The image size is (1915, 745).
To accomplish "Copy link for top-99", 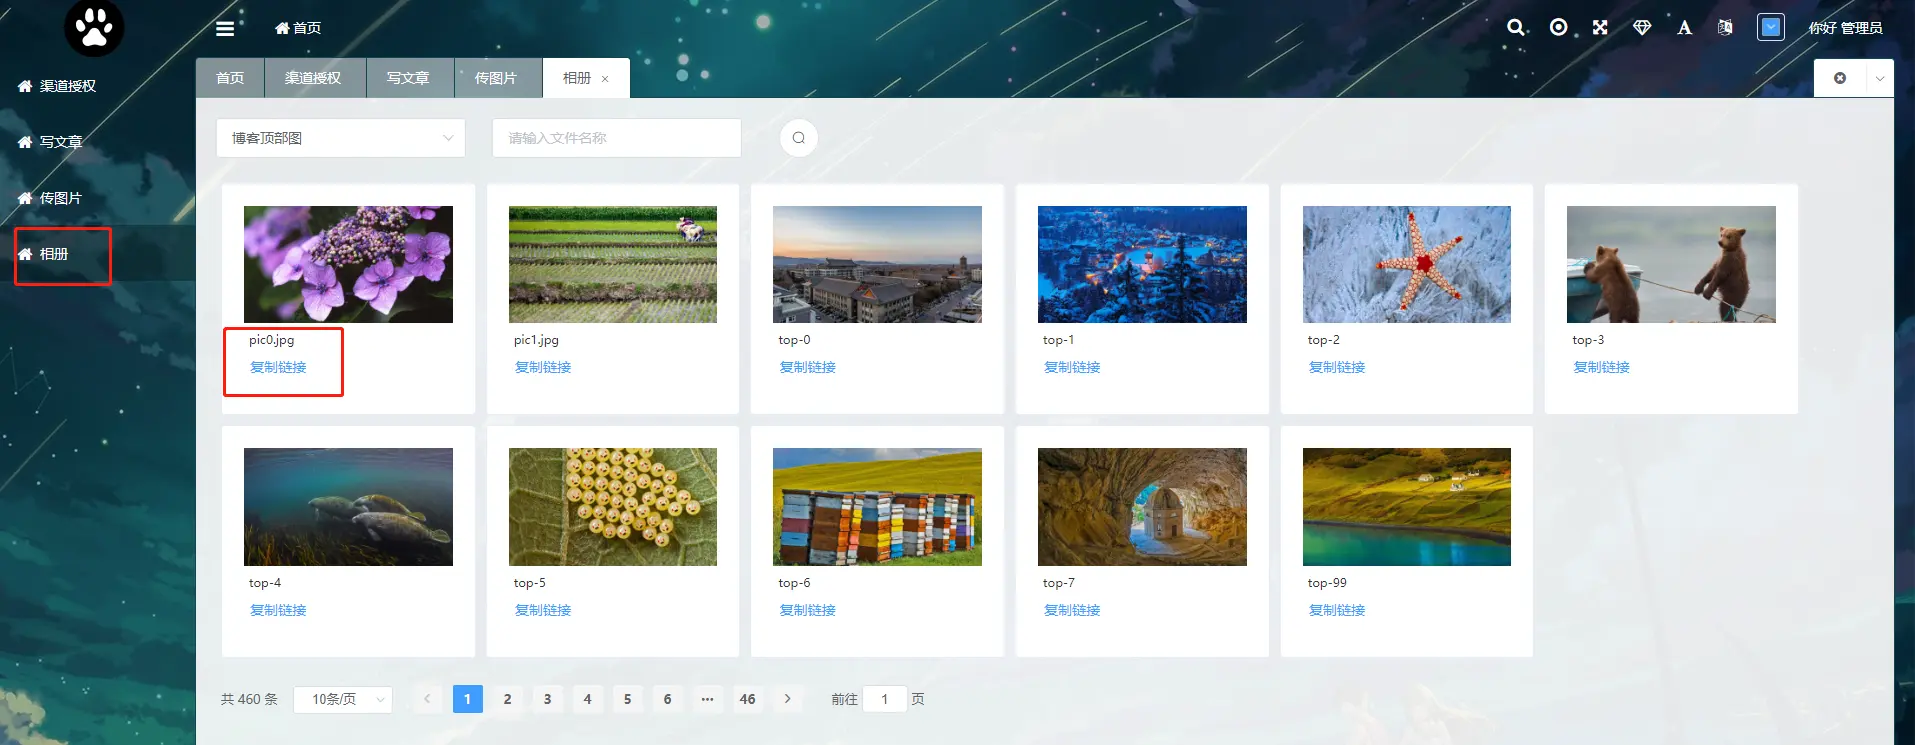I will pyautogui.click(x=1337, y=610).
